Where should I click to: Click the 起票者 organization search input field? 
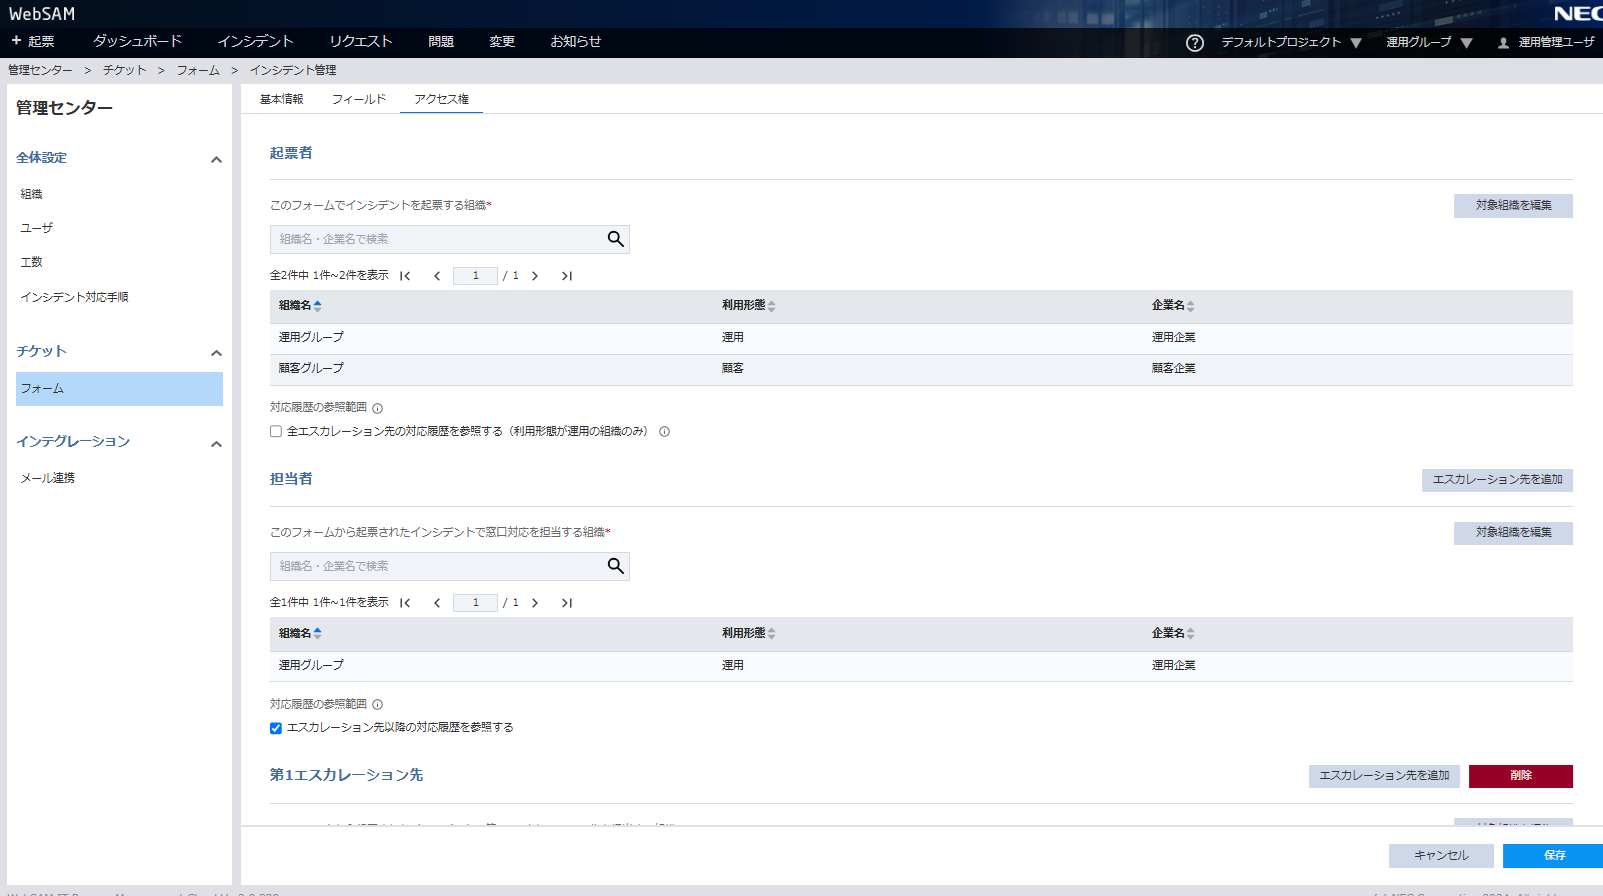436,239
